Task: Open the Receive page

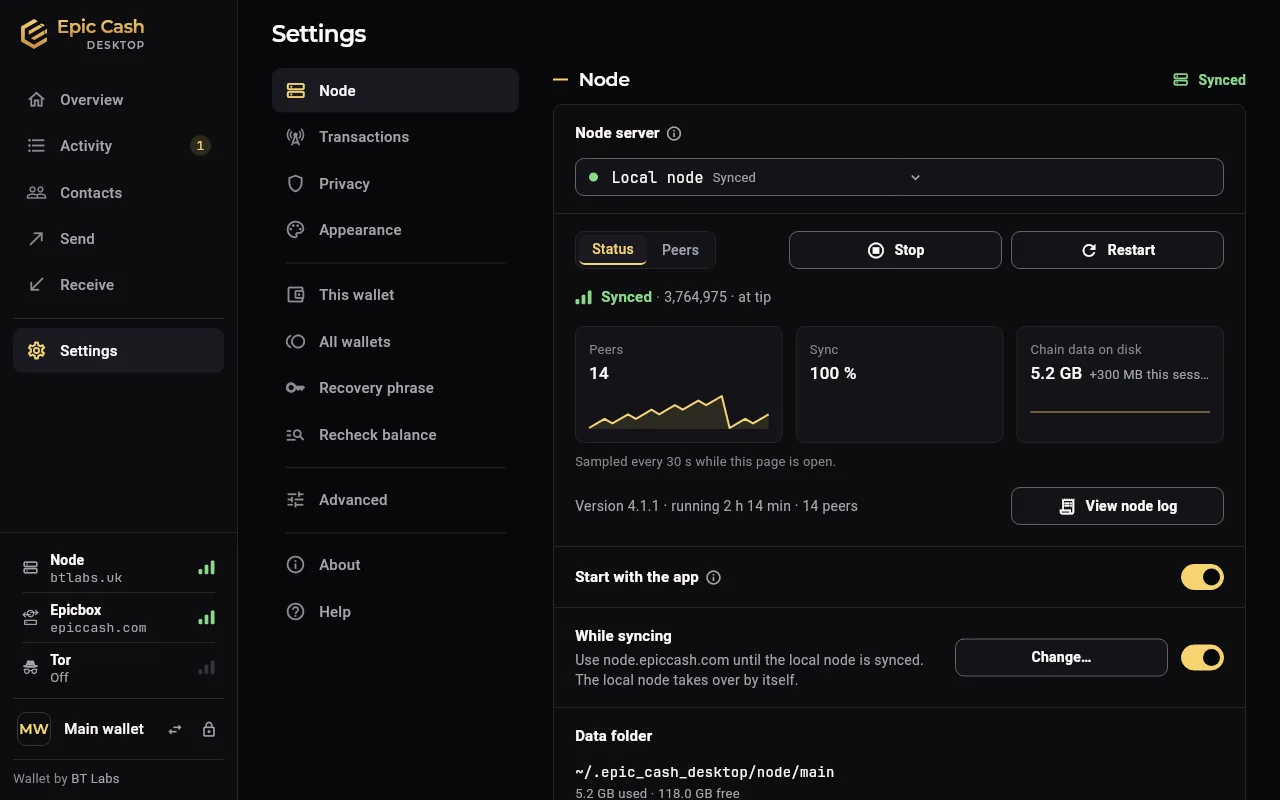Action: click(118, 285)
